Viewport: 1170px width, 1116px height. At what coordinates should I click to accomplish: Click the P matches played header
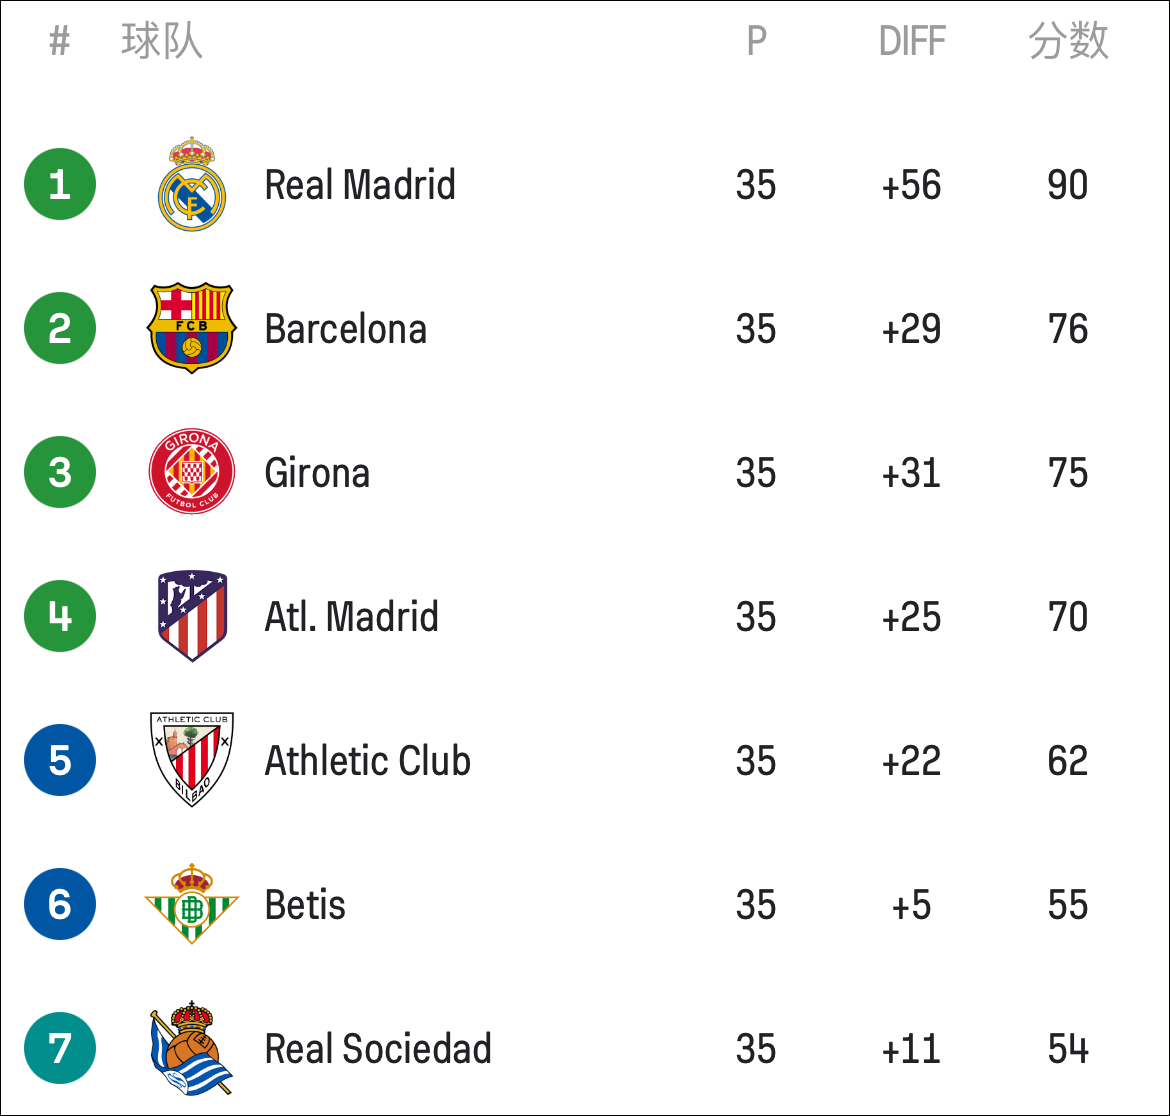point(757,41)
